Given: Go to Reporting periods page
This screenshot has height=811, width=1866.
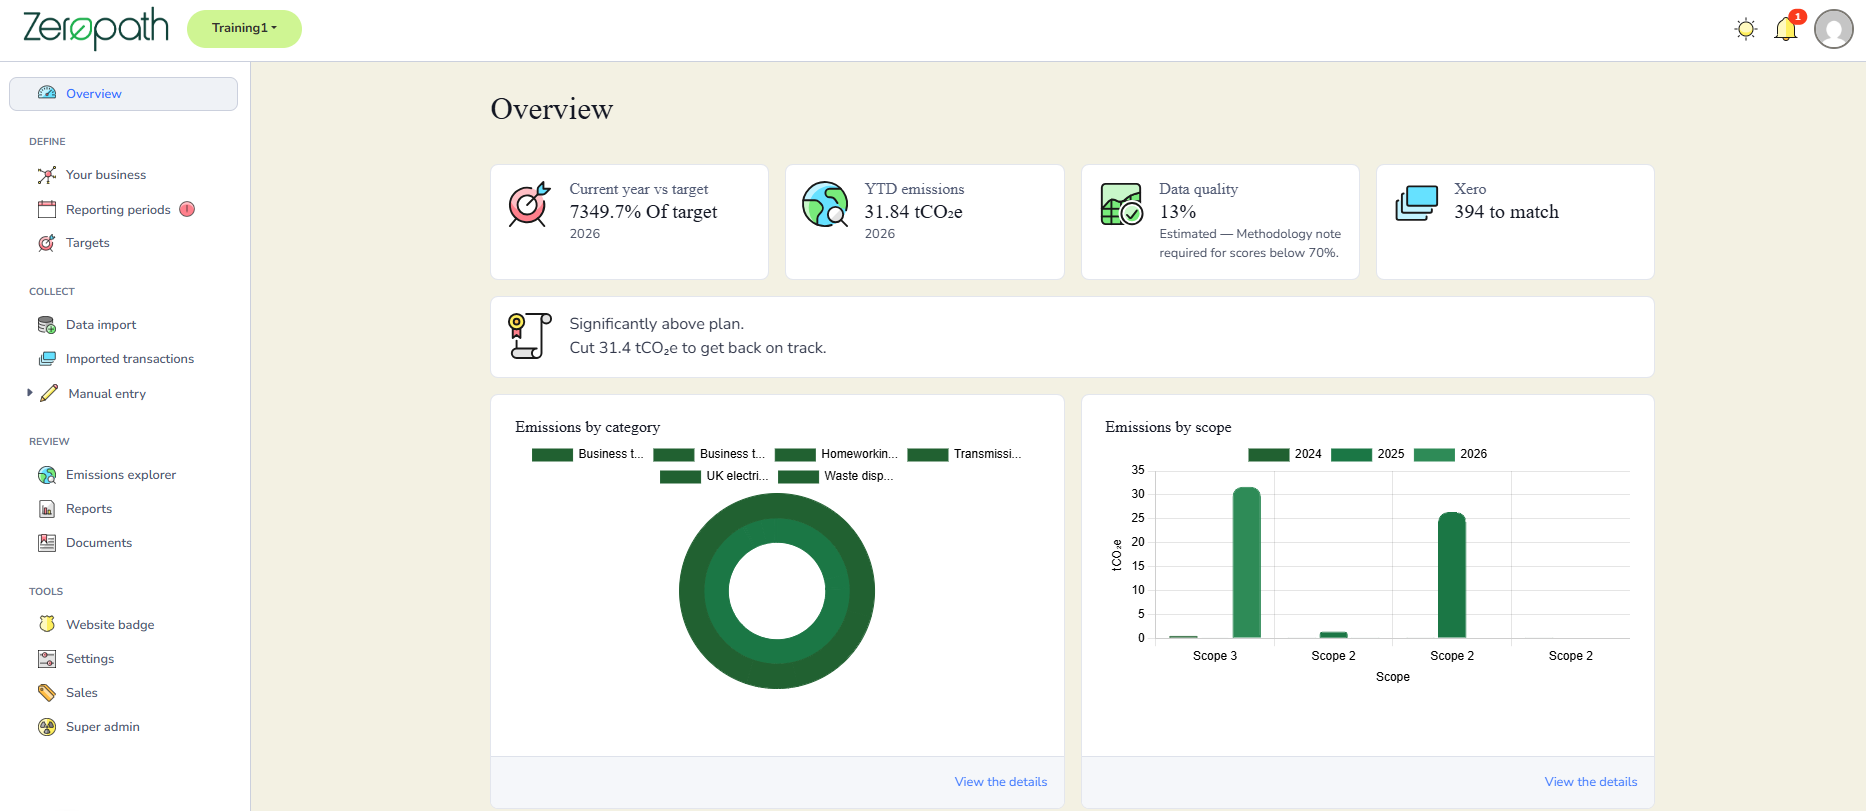Looking at the screenshot, I should coord(117,209).
